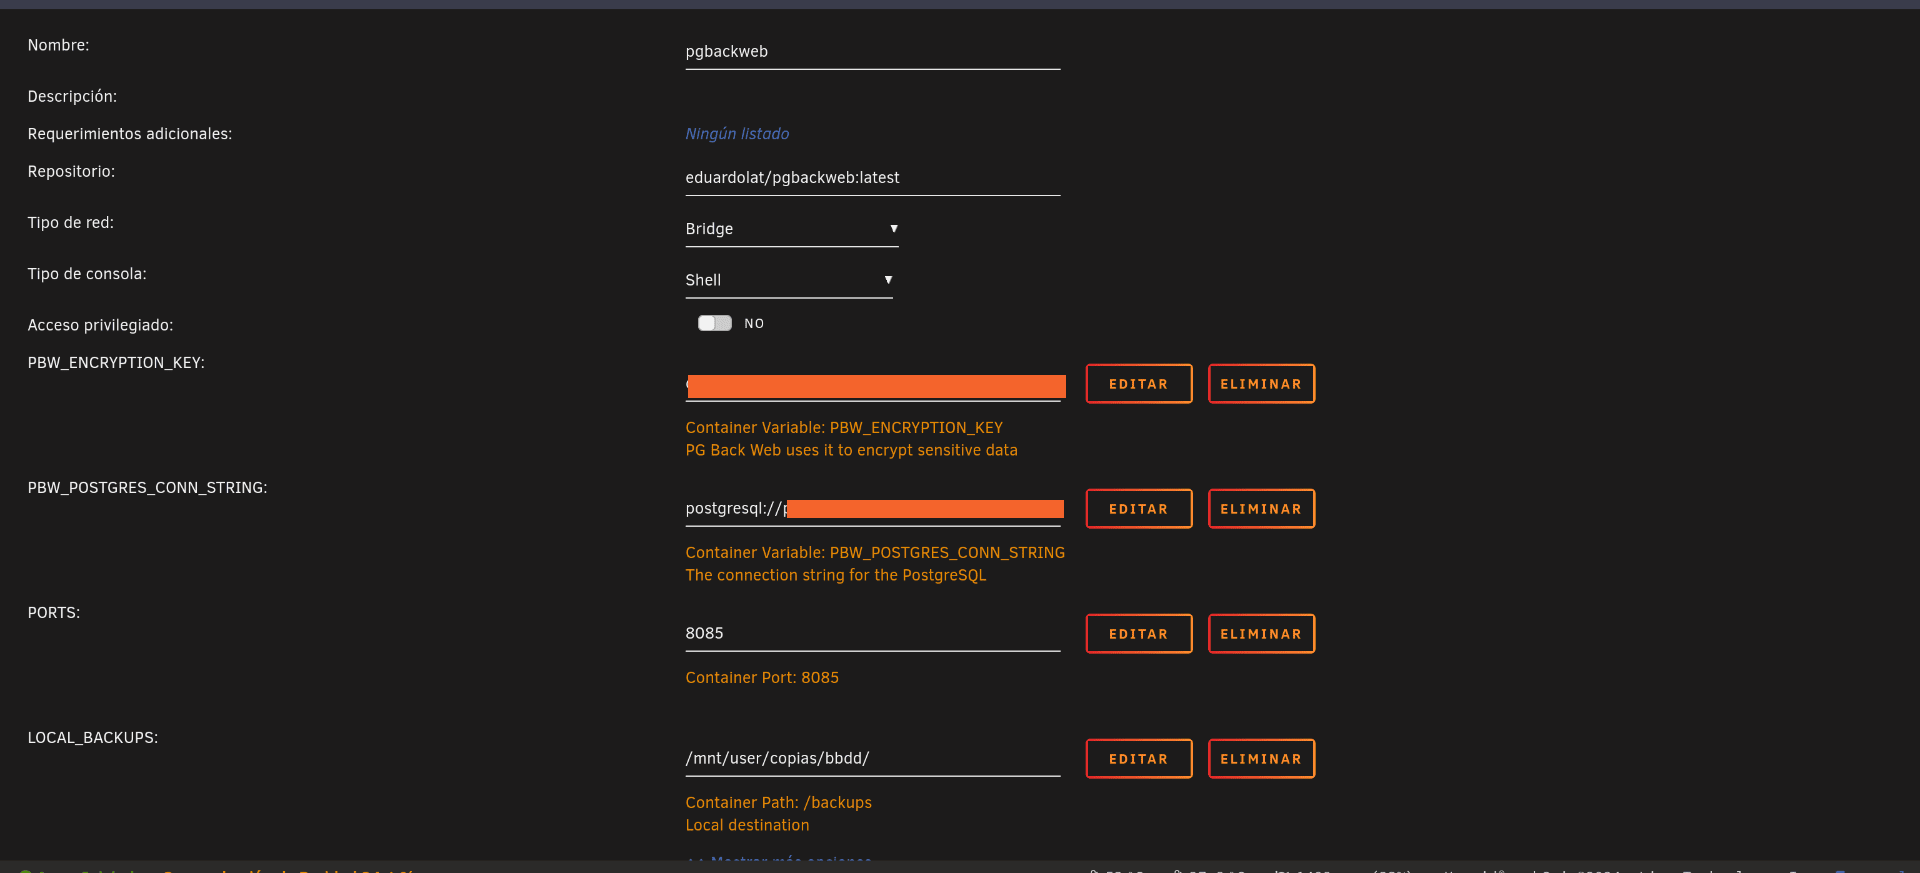Viewport: 1920px width, 873px height.
Task: Click the Nombre field containing pgbackweb
Action: tap(872, 52)
